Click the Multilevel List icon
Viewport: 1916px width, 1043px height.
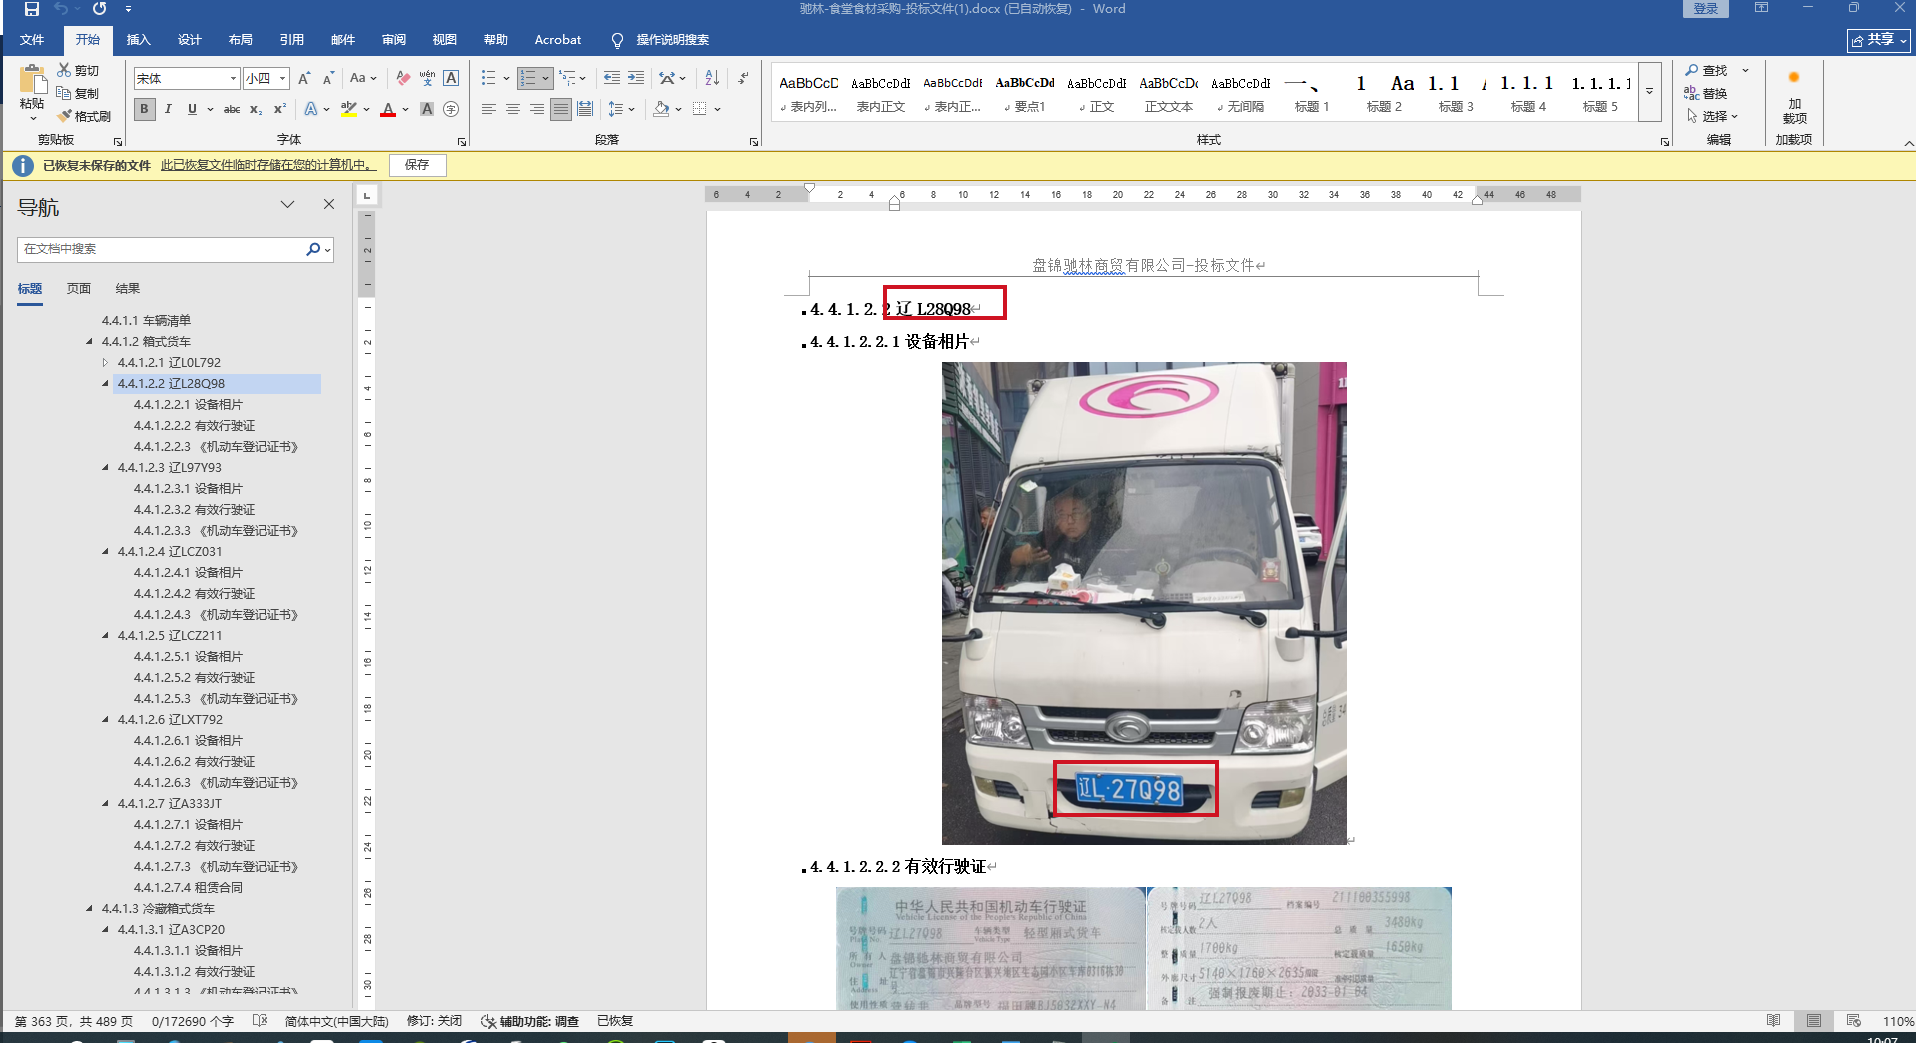click(567, 78)
